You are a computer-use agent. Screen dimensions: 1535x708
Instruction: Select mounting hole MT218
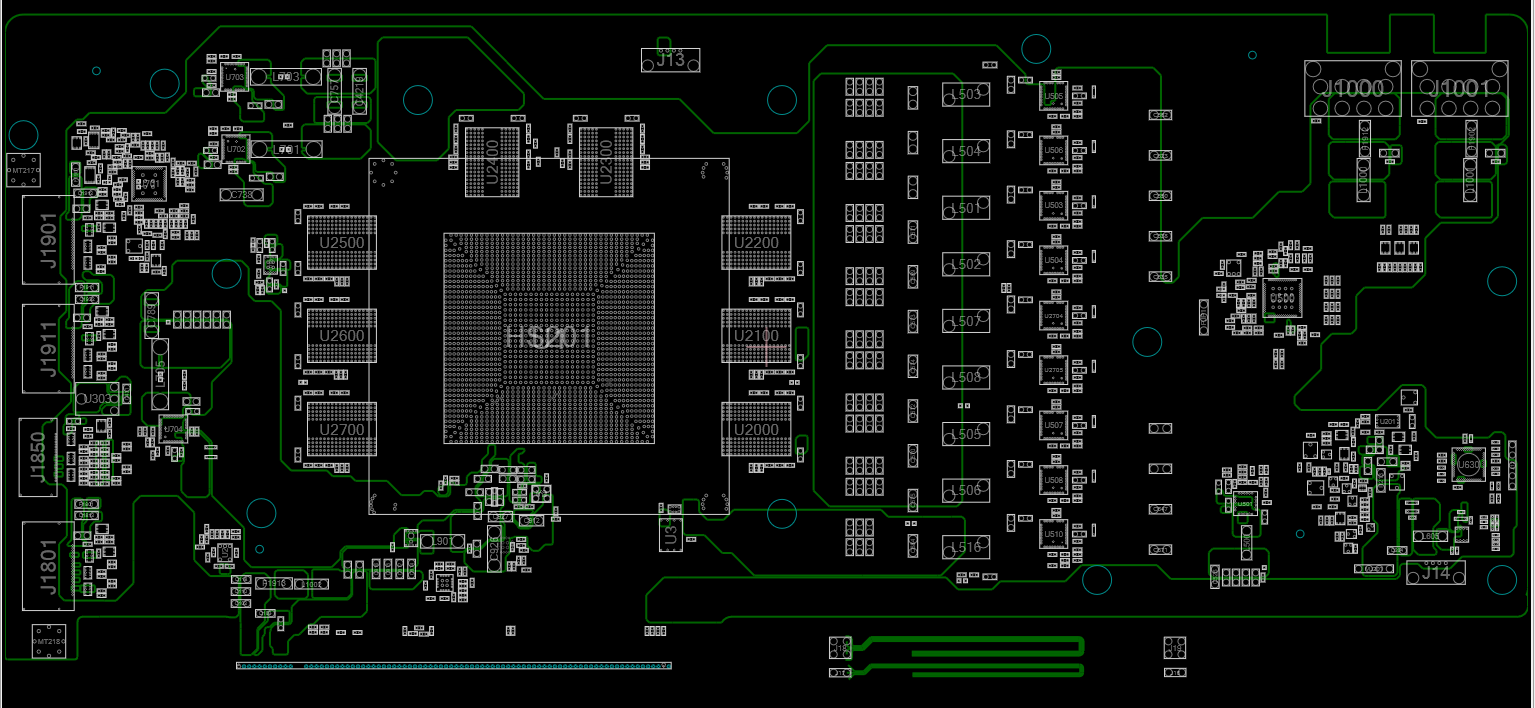point(49,641)
